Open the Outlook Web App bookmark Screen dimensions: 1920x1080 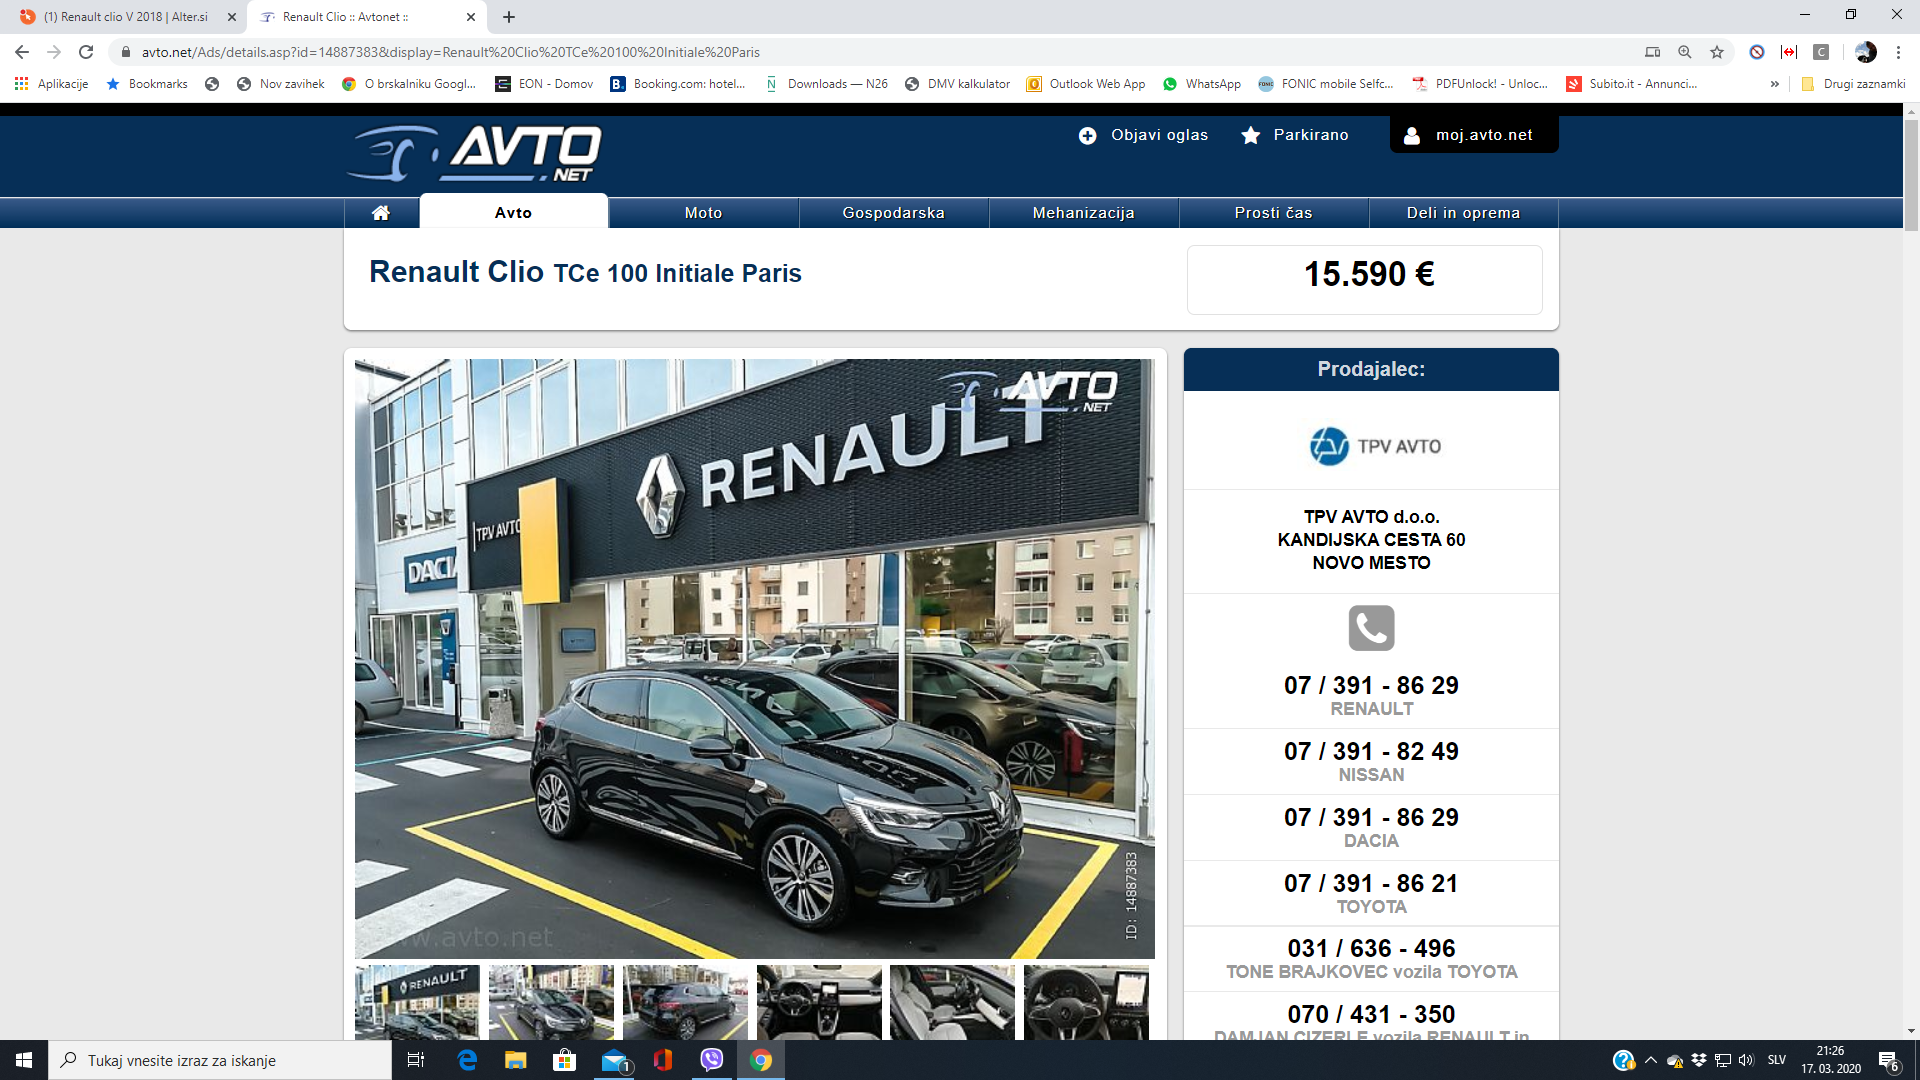click(1086, 84)
